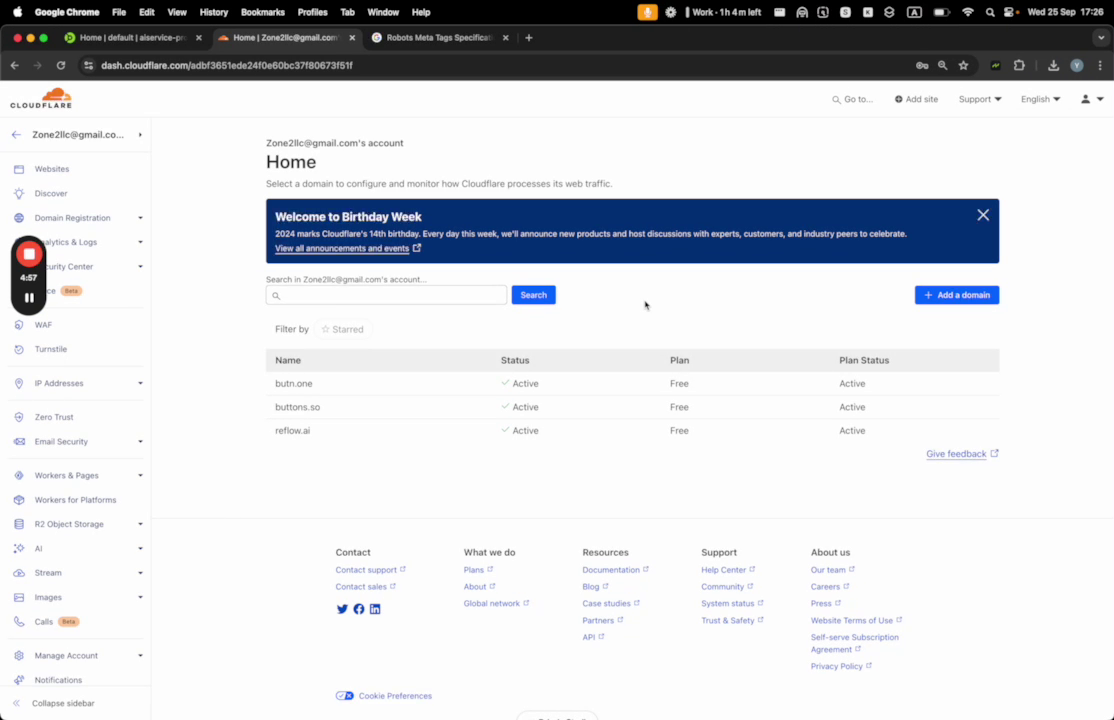
Task: Toggle the Cookie Preferences switch icon
Action: 345,696
